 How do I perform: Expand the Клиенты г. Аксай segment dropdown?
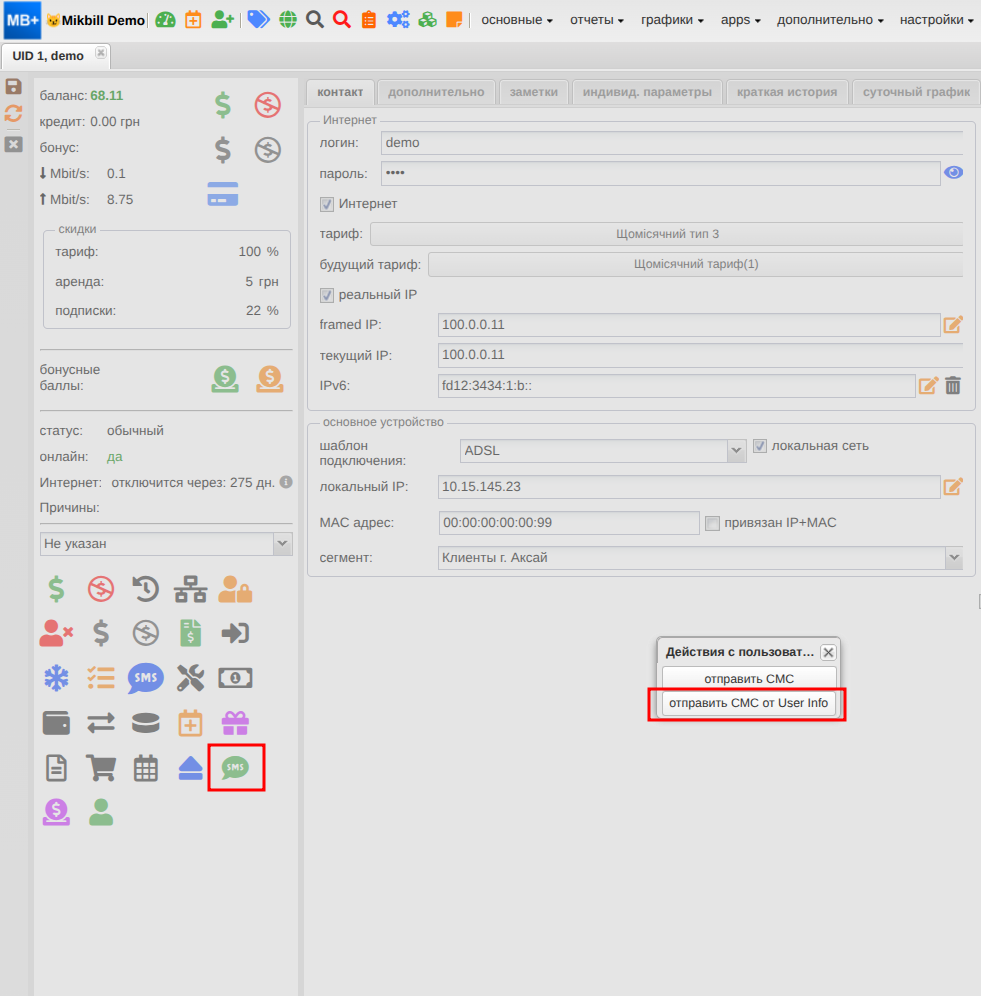[954, 558]
